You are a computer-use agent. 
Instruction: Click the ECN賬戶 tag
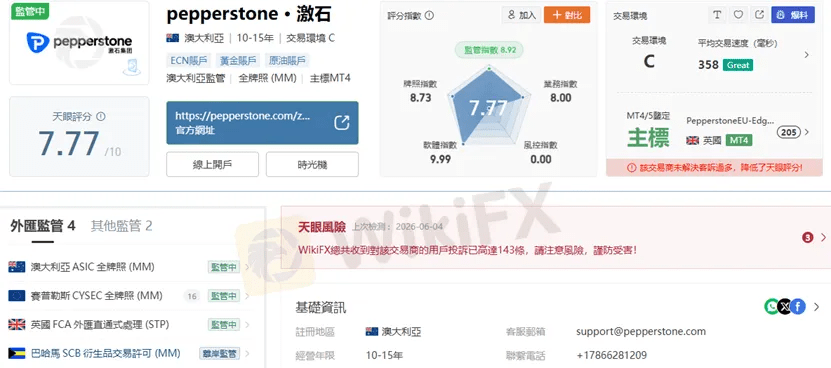click(189, 60)
